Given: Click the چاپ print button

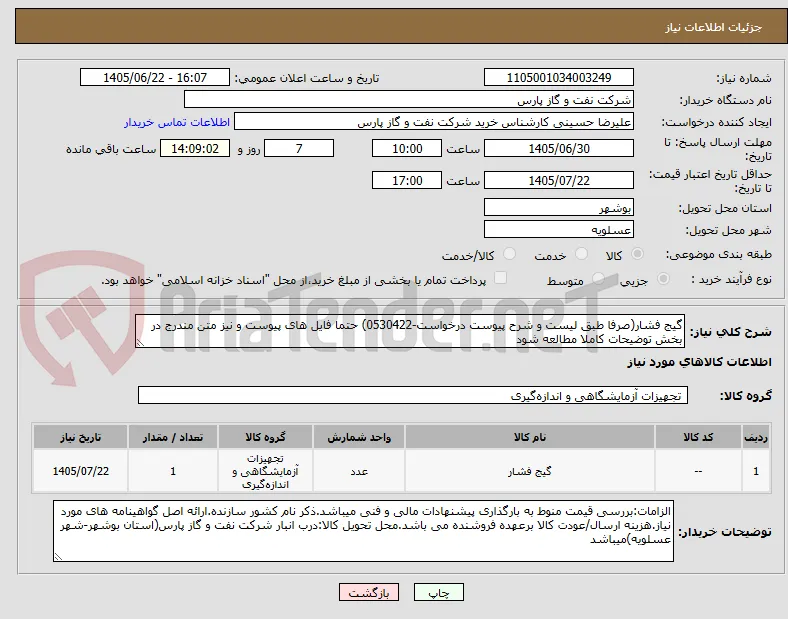Looking at the screenshot, I should (x=439, y=592).
